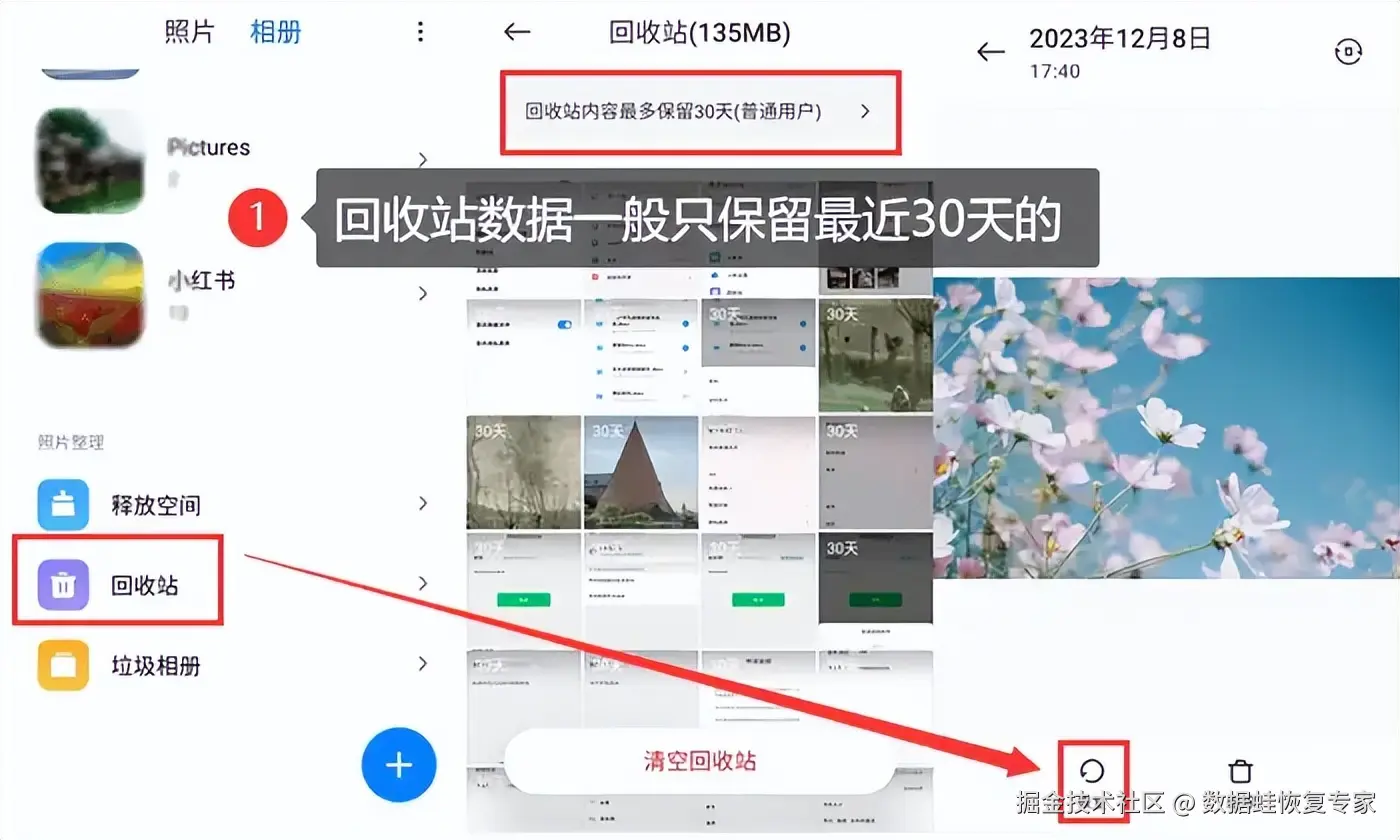Expand the 回收站 chevron

423,584
